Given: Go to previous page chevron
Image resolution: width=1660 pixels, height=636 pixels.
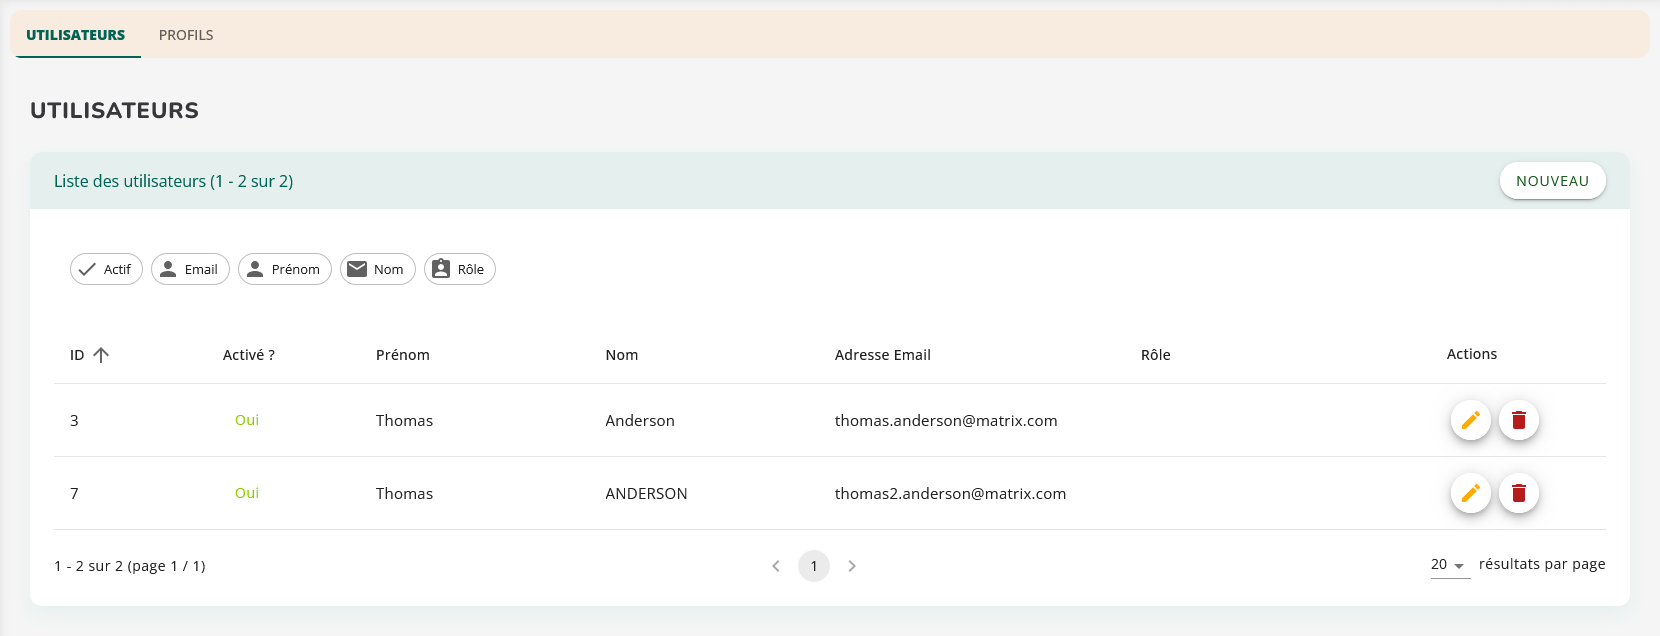Looking at the screenshot, I should pos(776,566).
